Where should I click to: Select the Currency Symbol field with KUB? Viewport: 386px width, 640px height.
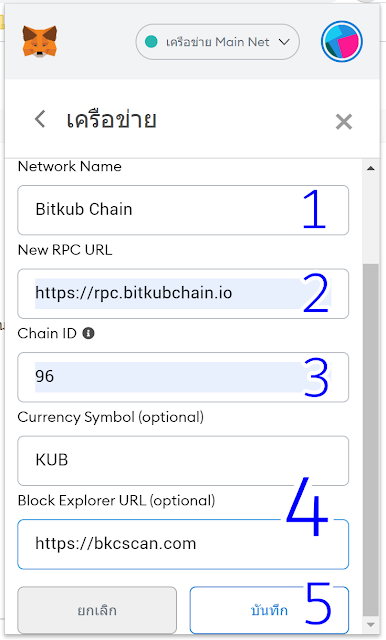[x=183, y=460]
